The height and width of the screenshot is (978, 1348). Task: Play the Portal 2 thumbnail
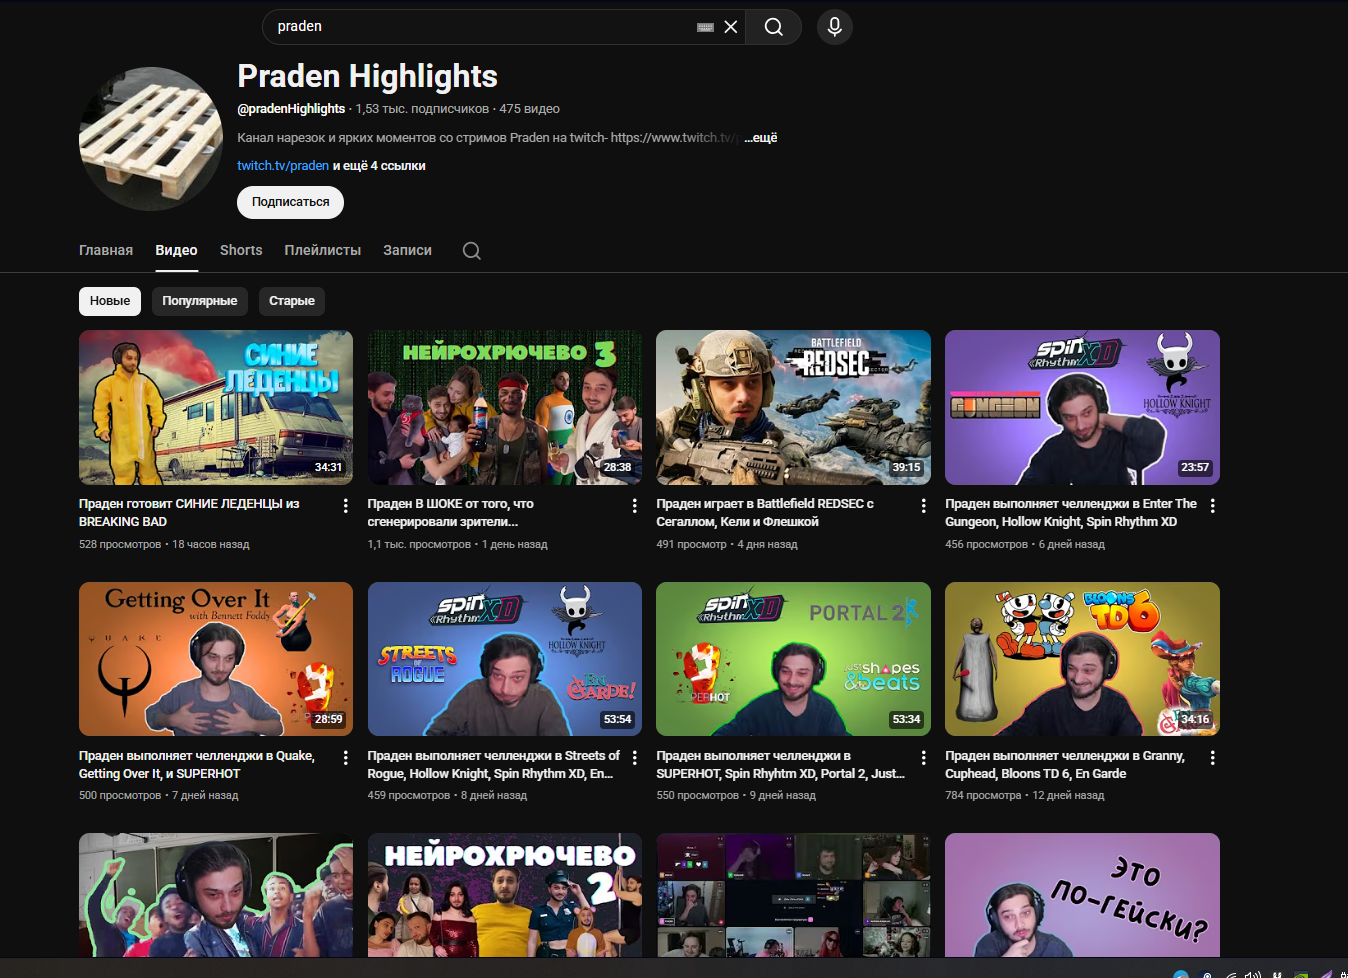pyautogui.click(x=793, y=659)
